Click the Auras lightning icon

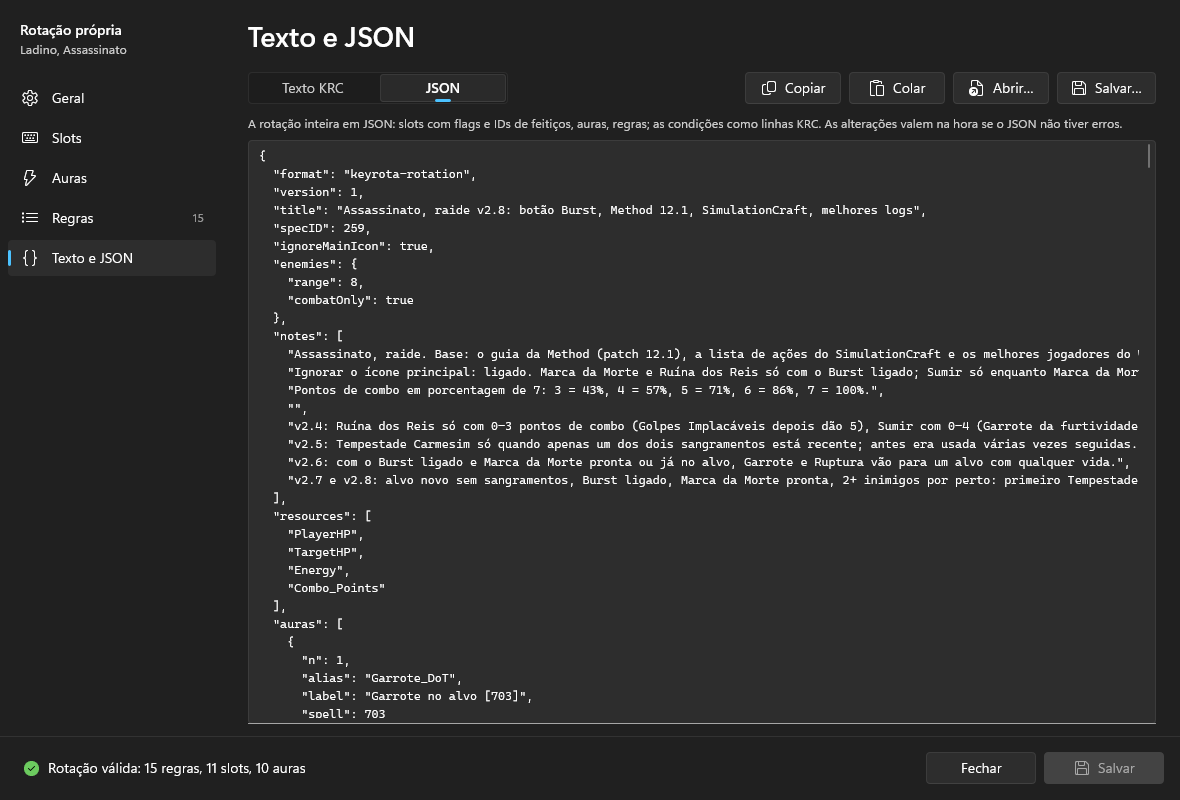(x=30, y=178)
